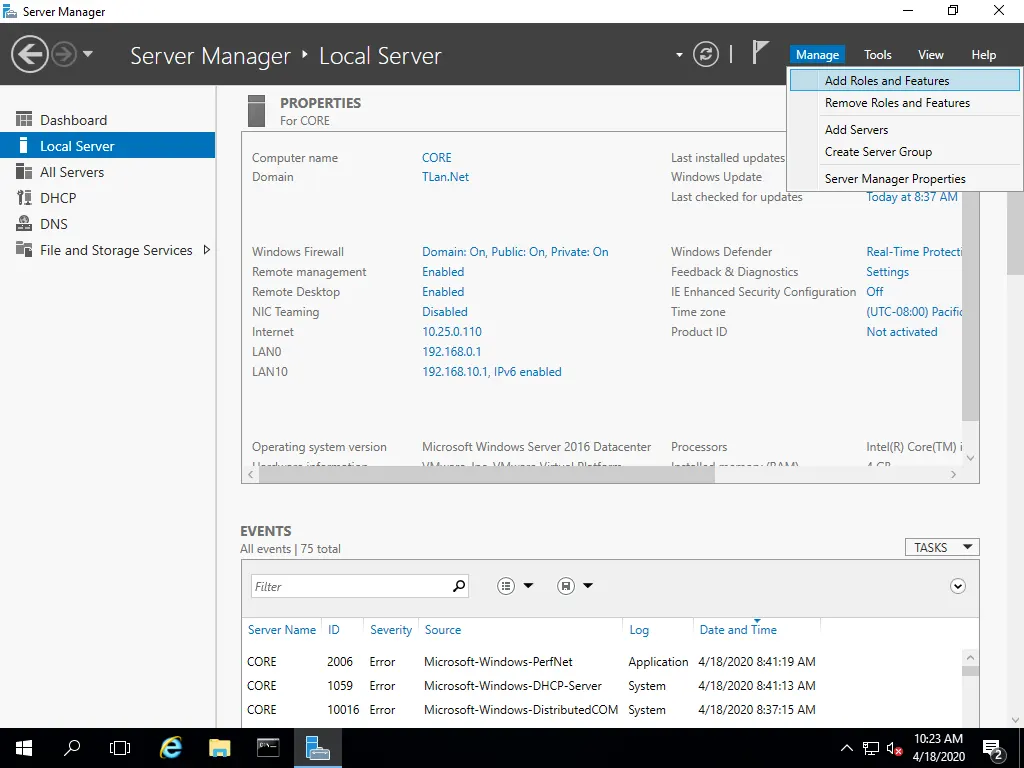The image size is (1024, 768).
Task: Open the navigation history dropdown arrow
Action: pos(88,54)
